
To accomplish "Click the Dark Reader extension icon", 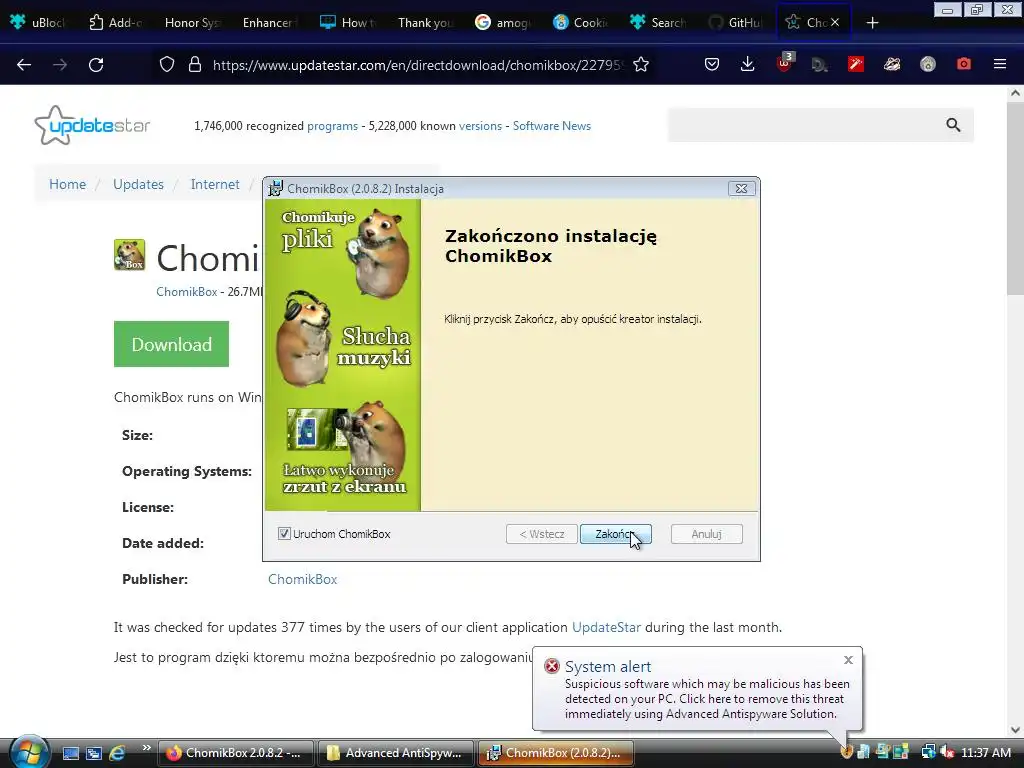I will point(820,65).
